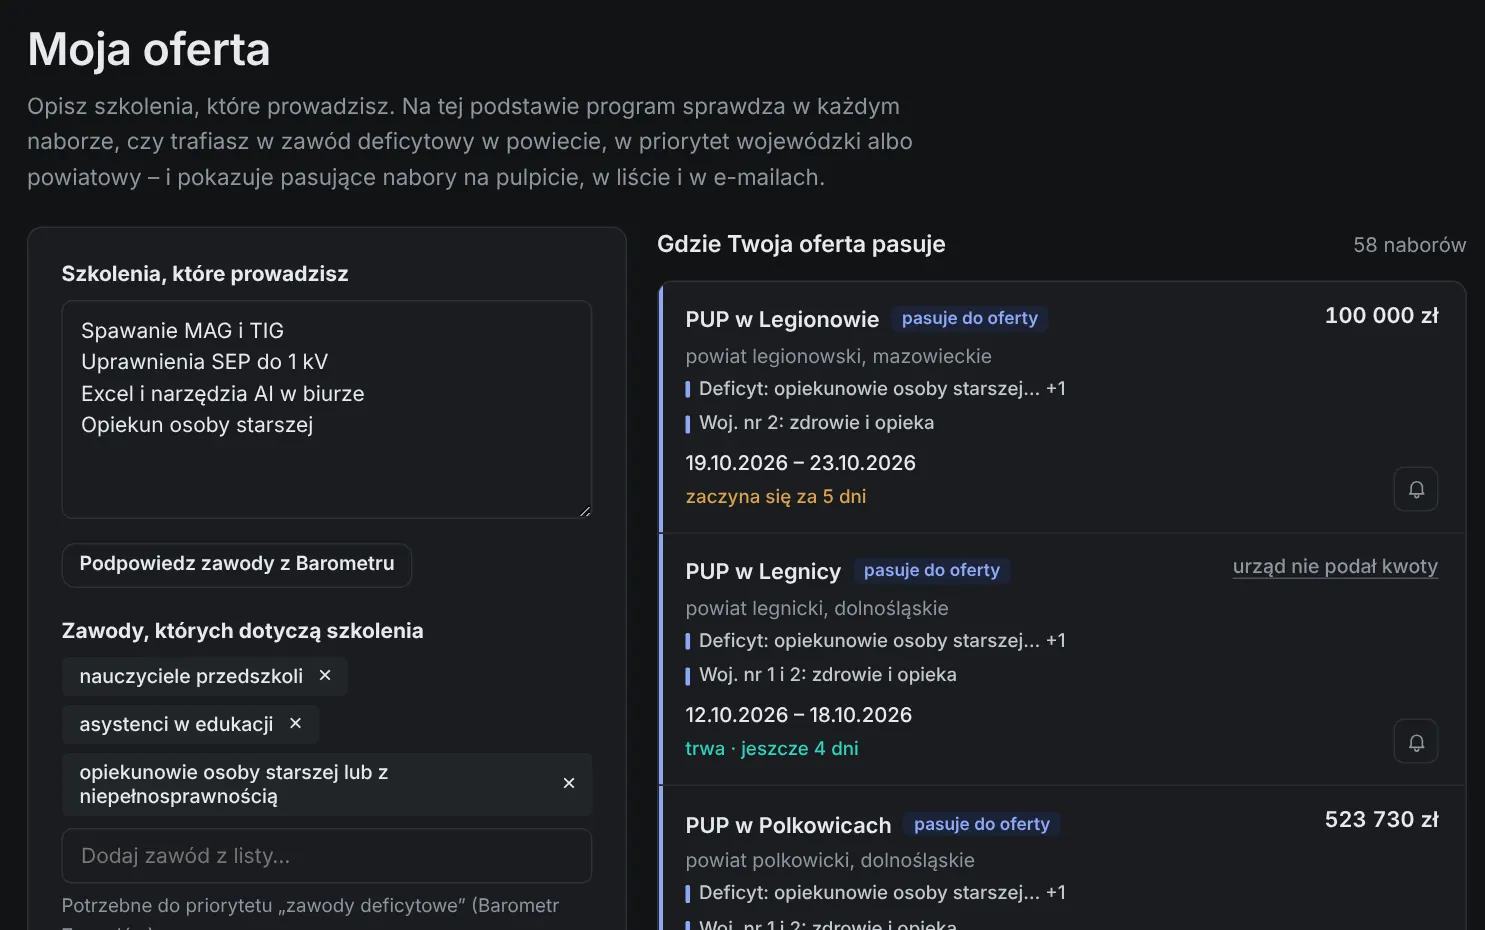Select pasuje do oferty badge for Polkowice
The height and width of the screenshot is (930, 1485).
click(x=982, y=825)
